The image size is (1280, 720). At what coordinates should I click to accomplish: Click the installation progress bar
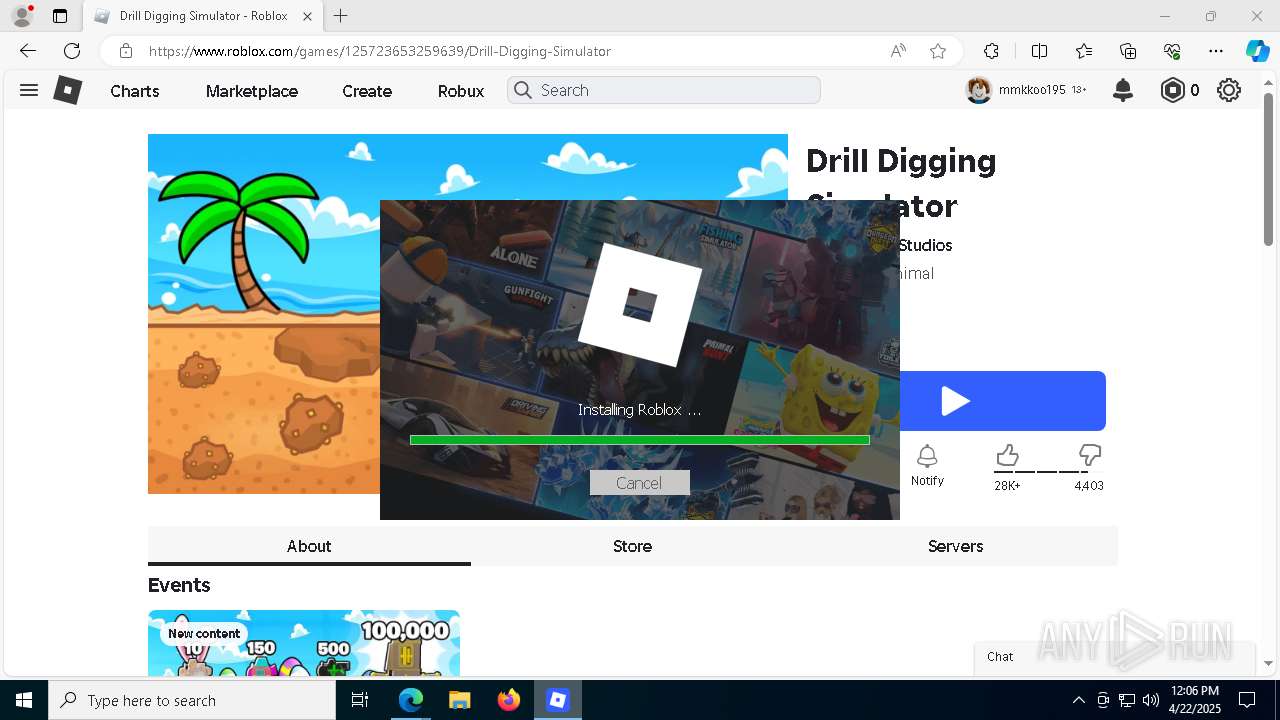tap(640, 440)
